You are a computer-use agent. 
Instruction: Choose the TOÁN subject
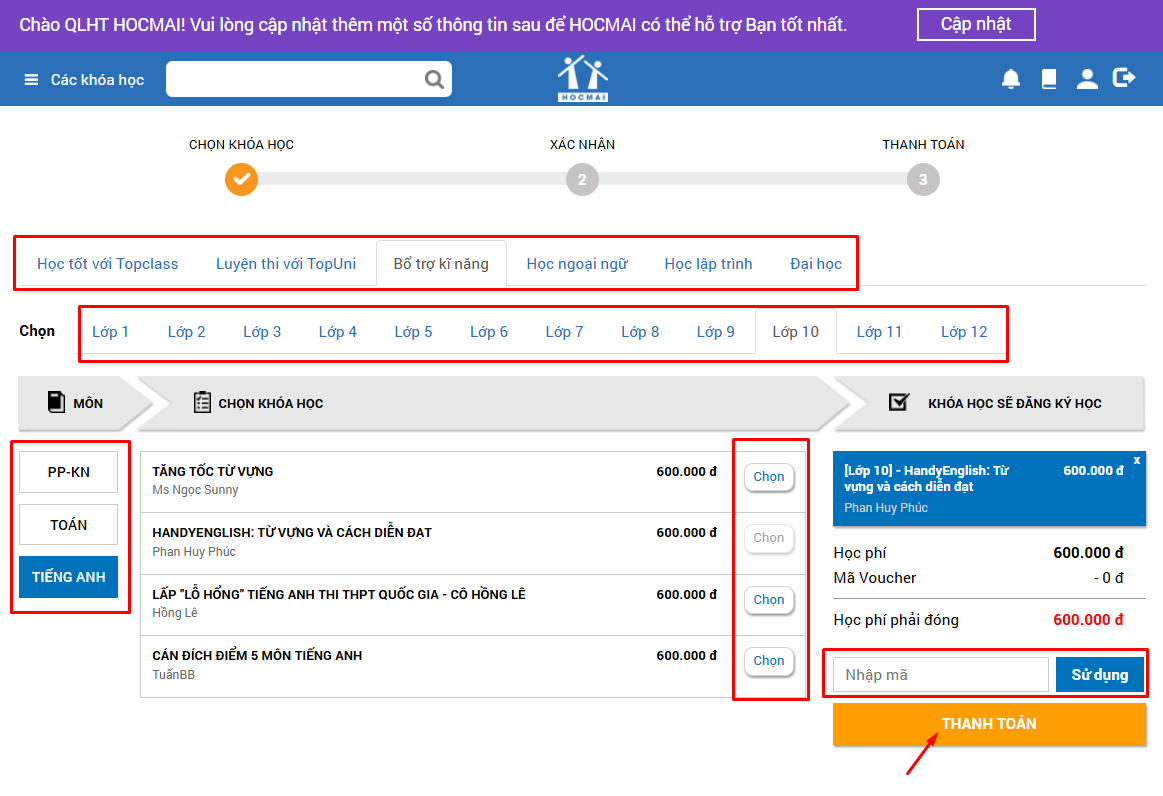coord(68,524)
